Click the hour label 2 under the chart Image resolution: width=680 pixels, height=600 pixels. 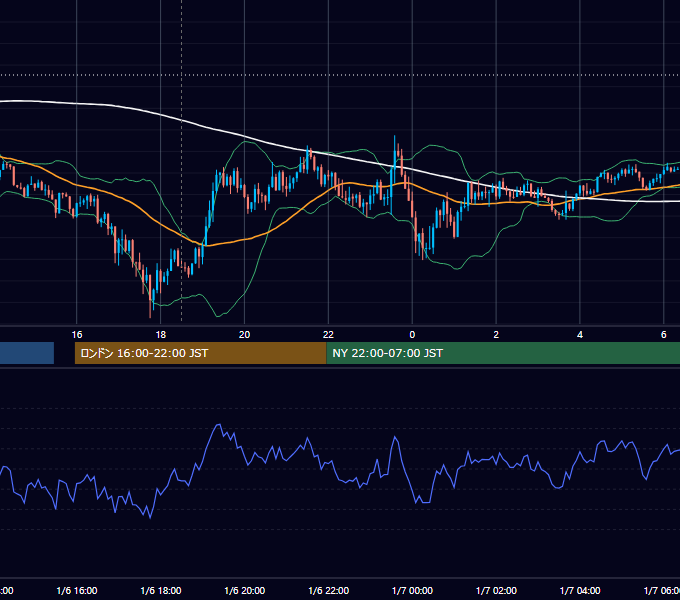496,335
